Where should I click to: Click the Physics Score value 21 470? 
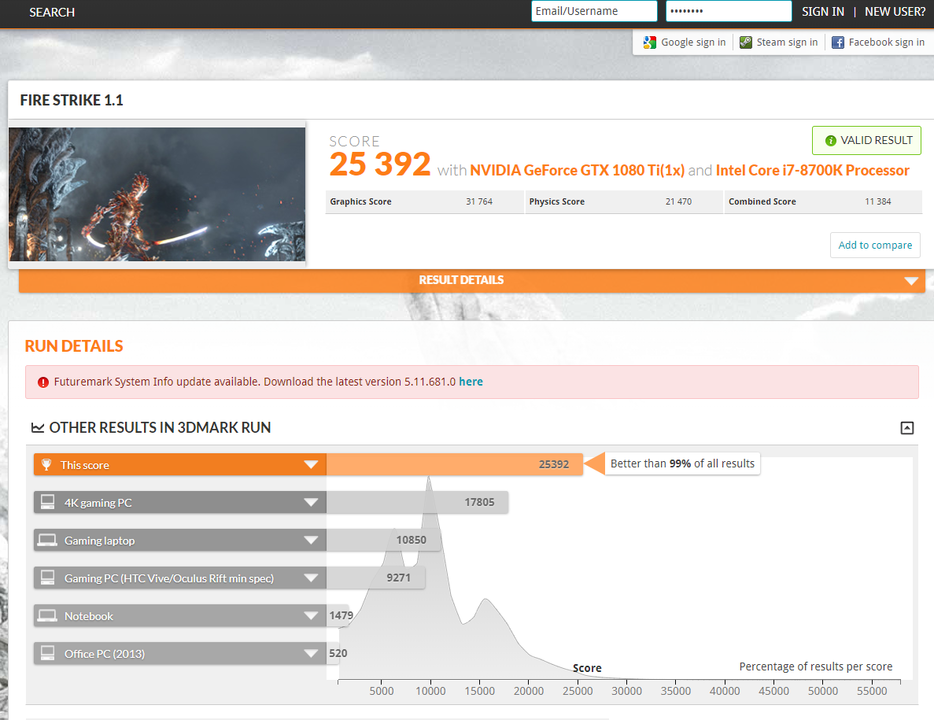coord(678,202)
